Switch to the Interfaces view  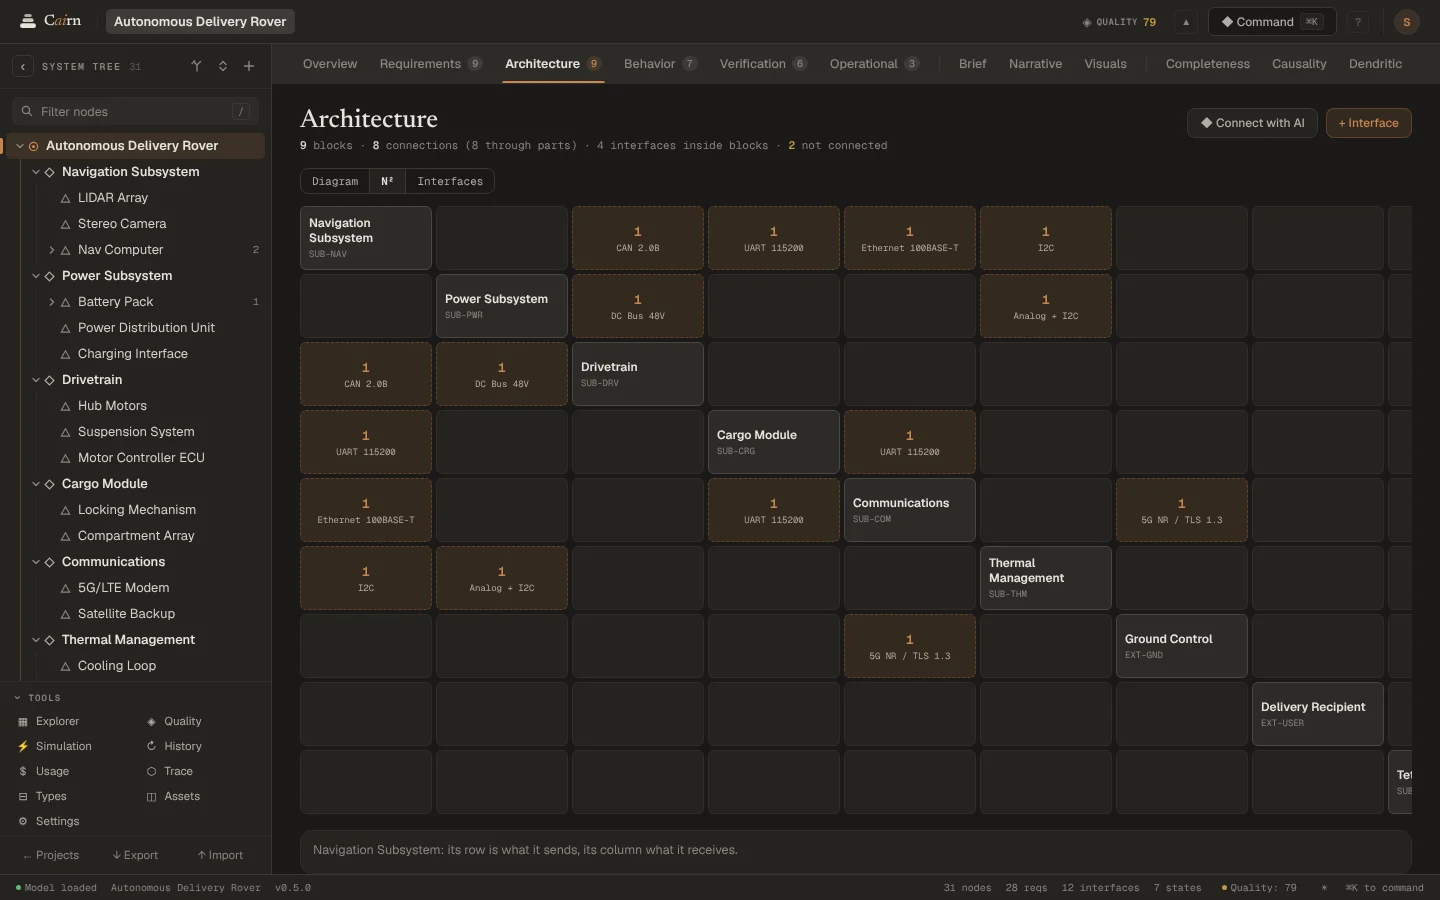pos(450,181)
